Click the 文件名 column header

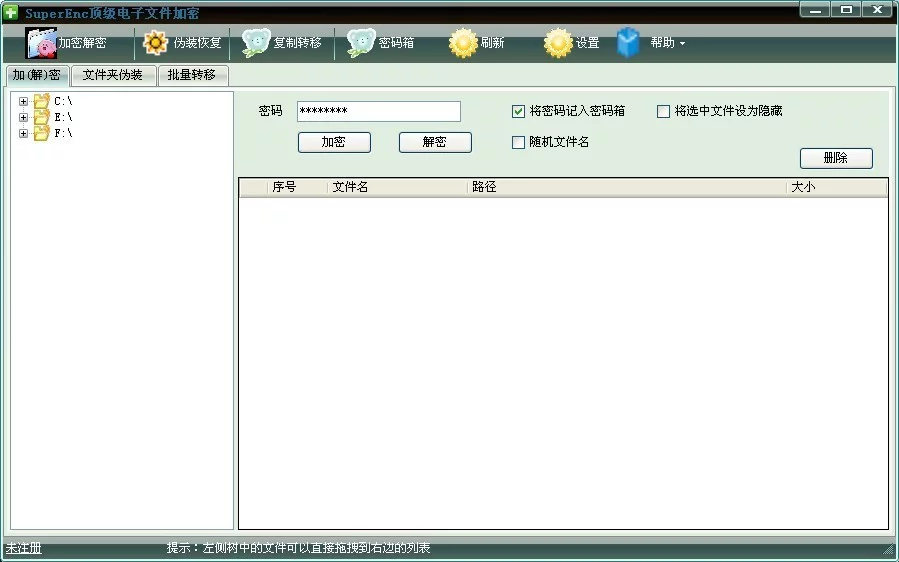click(x=397, y=188)
